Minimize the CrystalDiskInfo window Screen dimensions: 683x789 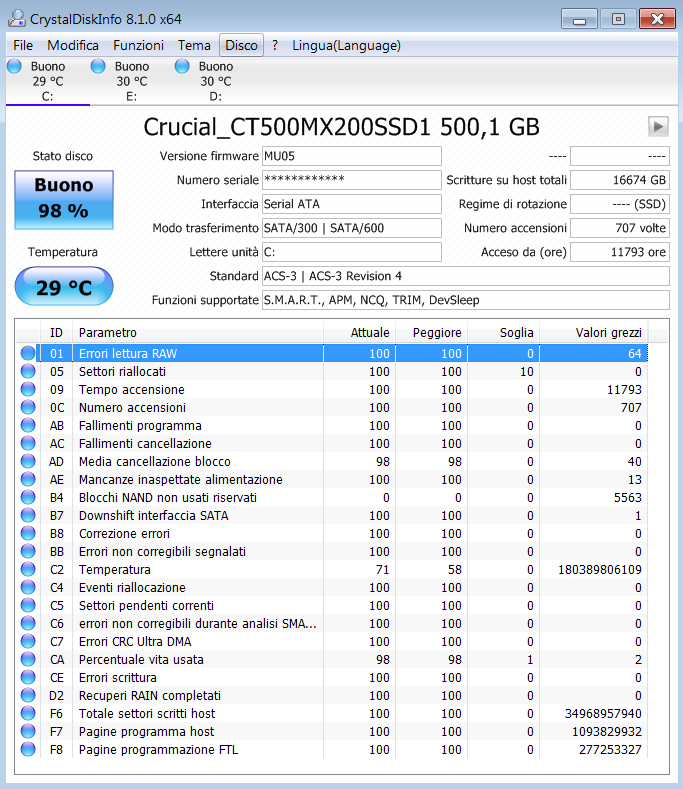pyautogui.click(x=579, y=19)
